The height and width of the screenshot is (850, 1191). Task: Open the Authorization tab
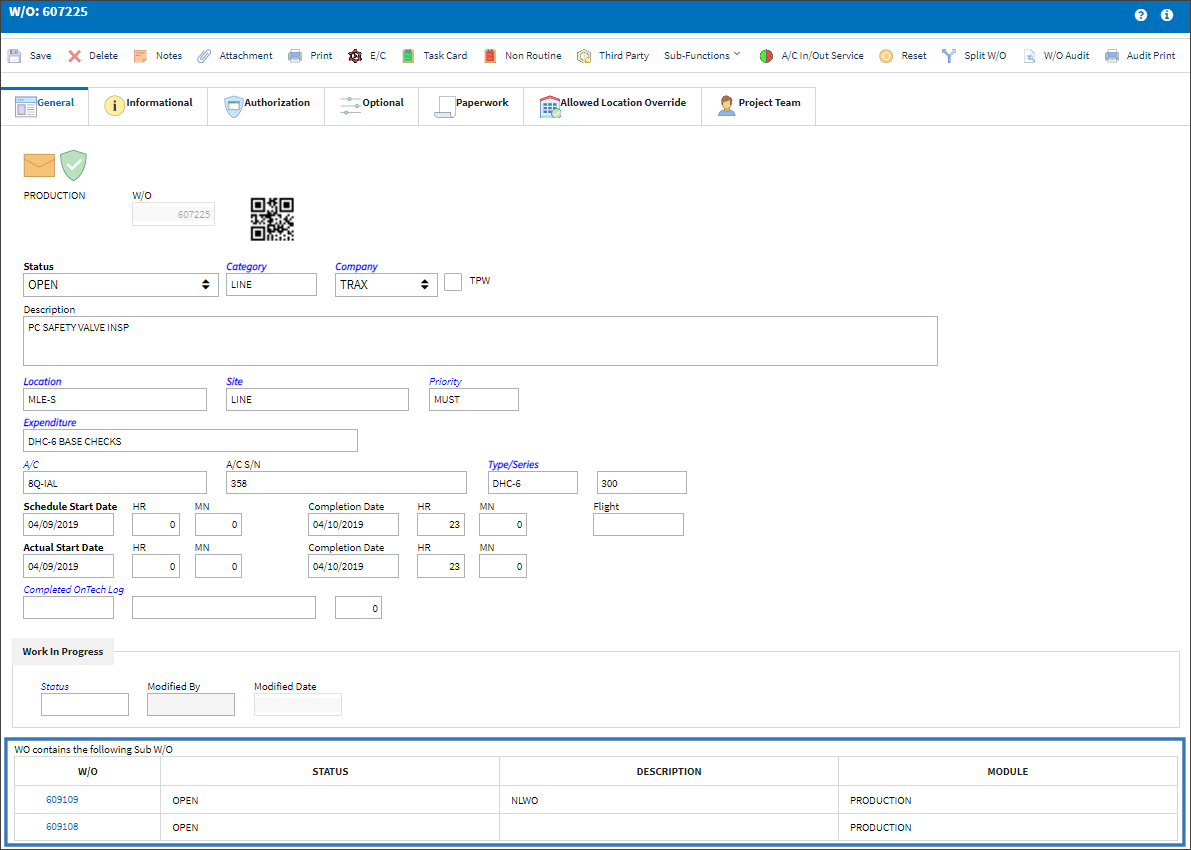coord(267,106)
